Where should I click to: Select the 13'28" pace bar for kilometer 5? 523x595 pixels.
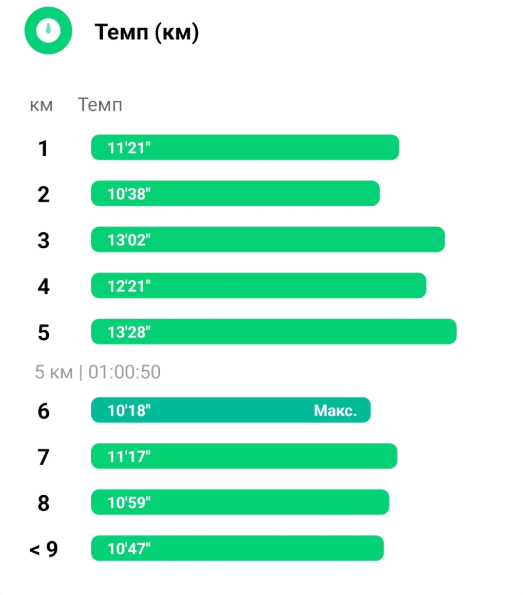(274, 332)
